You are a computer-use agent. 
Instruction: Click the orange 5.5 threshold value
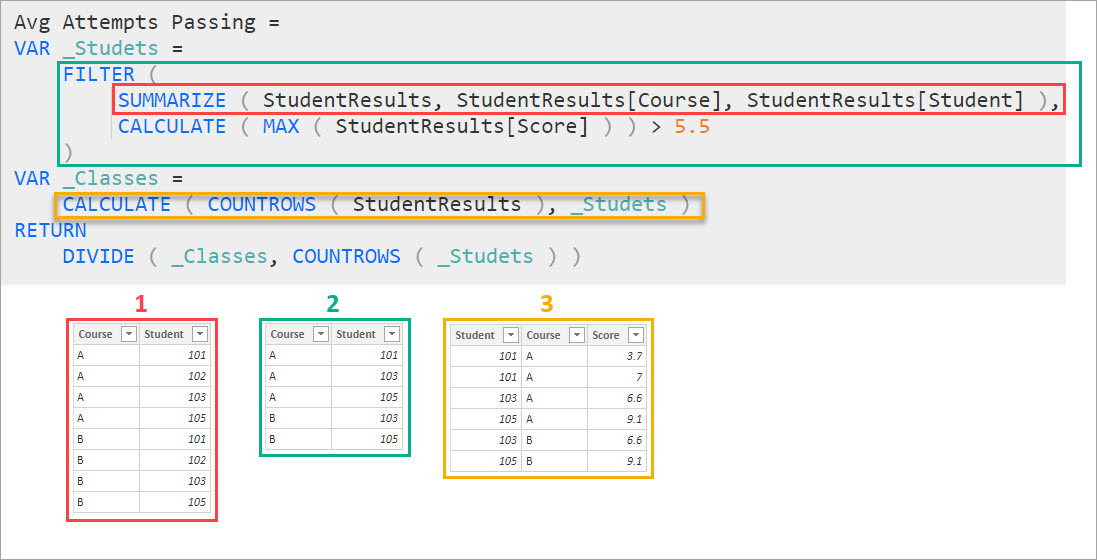click(693, 126)
